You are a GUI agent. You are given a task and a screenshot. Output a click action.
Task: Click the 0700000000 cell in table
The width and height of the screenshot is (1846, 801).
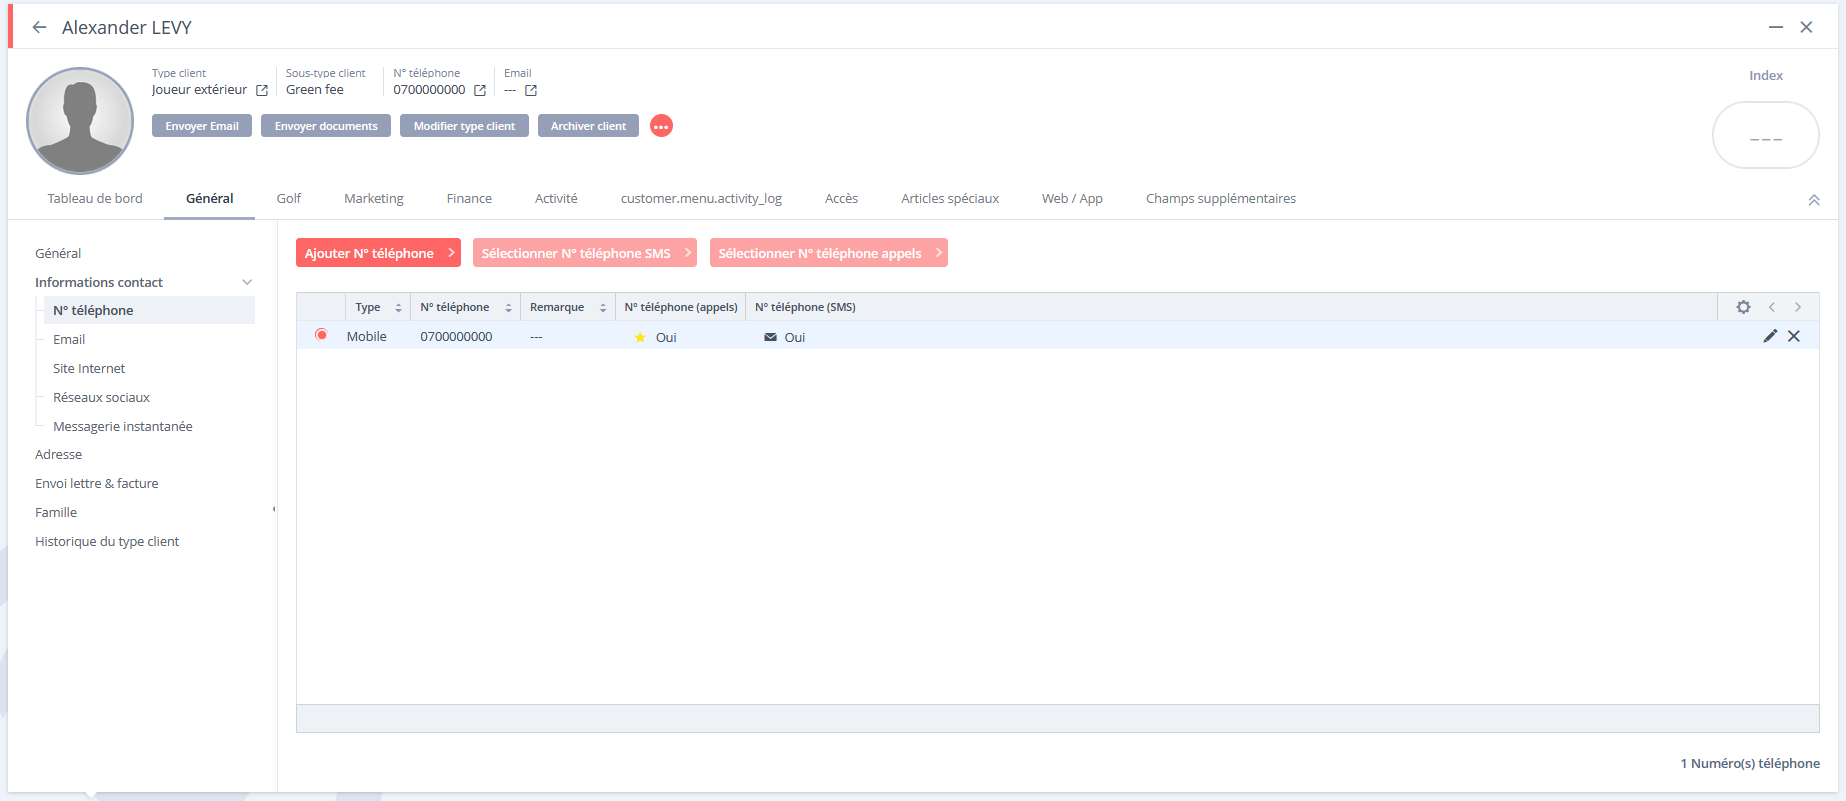coord(456,337)
